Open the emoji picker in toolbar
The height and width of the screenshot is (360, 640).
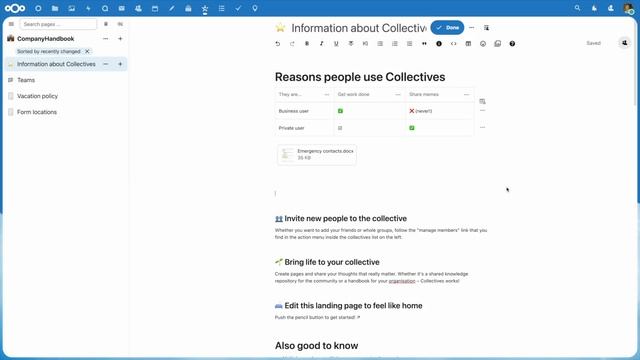pos(483,44)
